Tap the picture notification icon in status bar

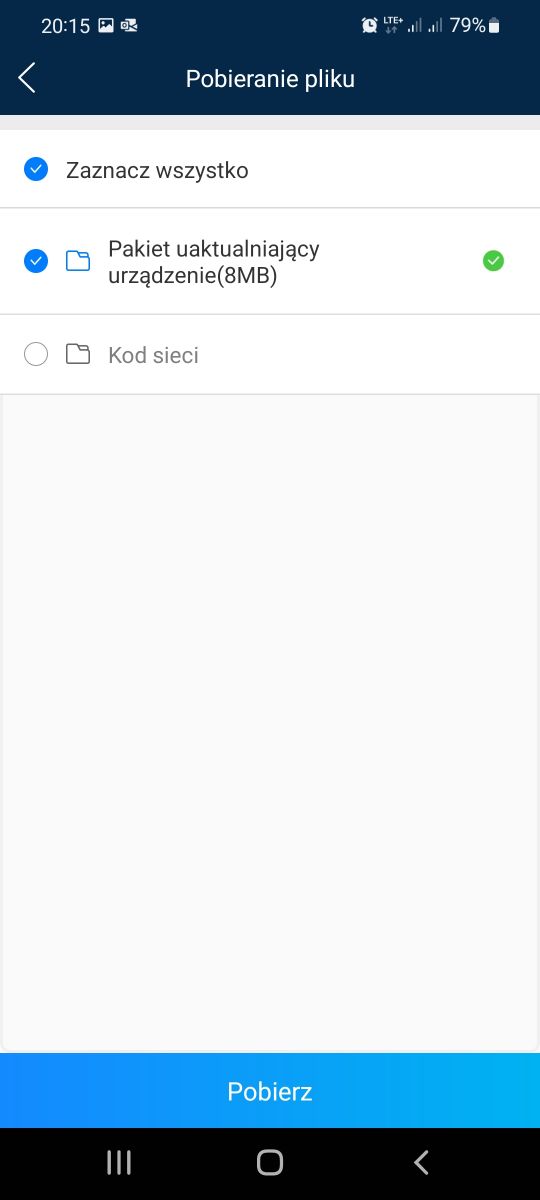click(x=106, y=26)
